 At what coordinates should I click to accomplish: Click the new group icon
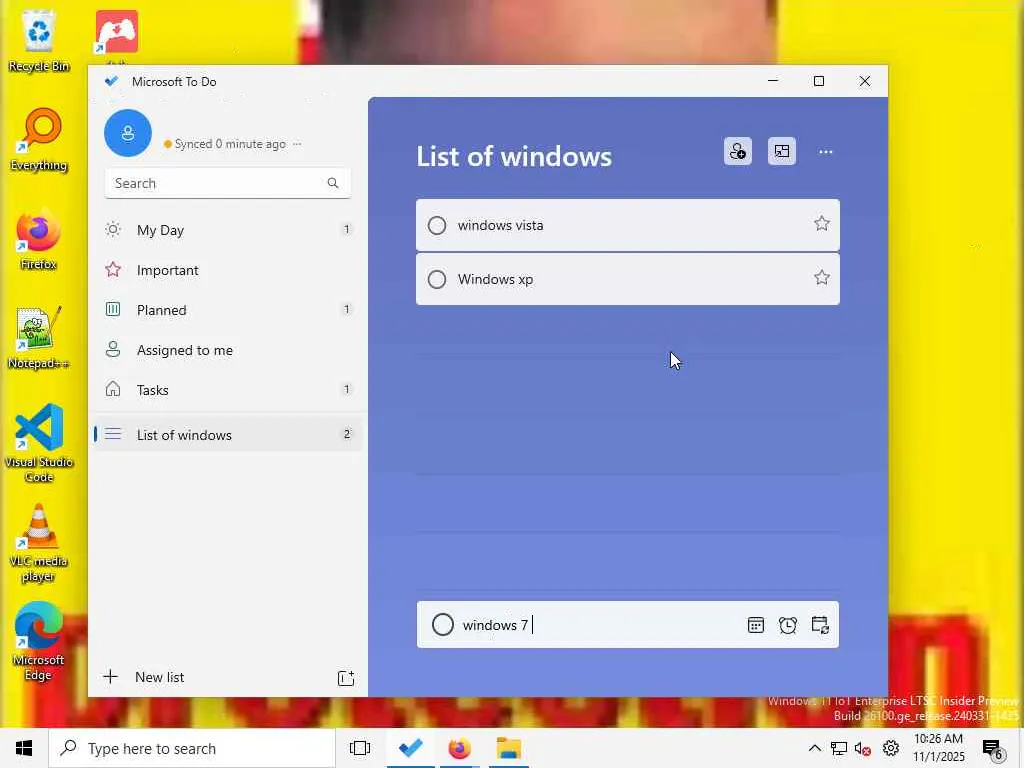(x=346, y=678)
